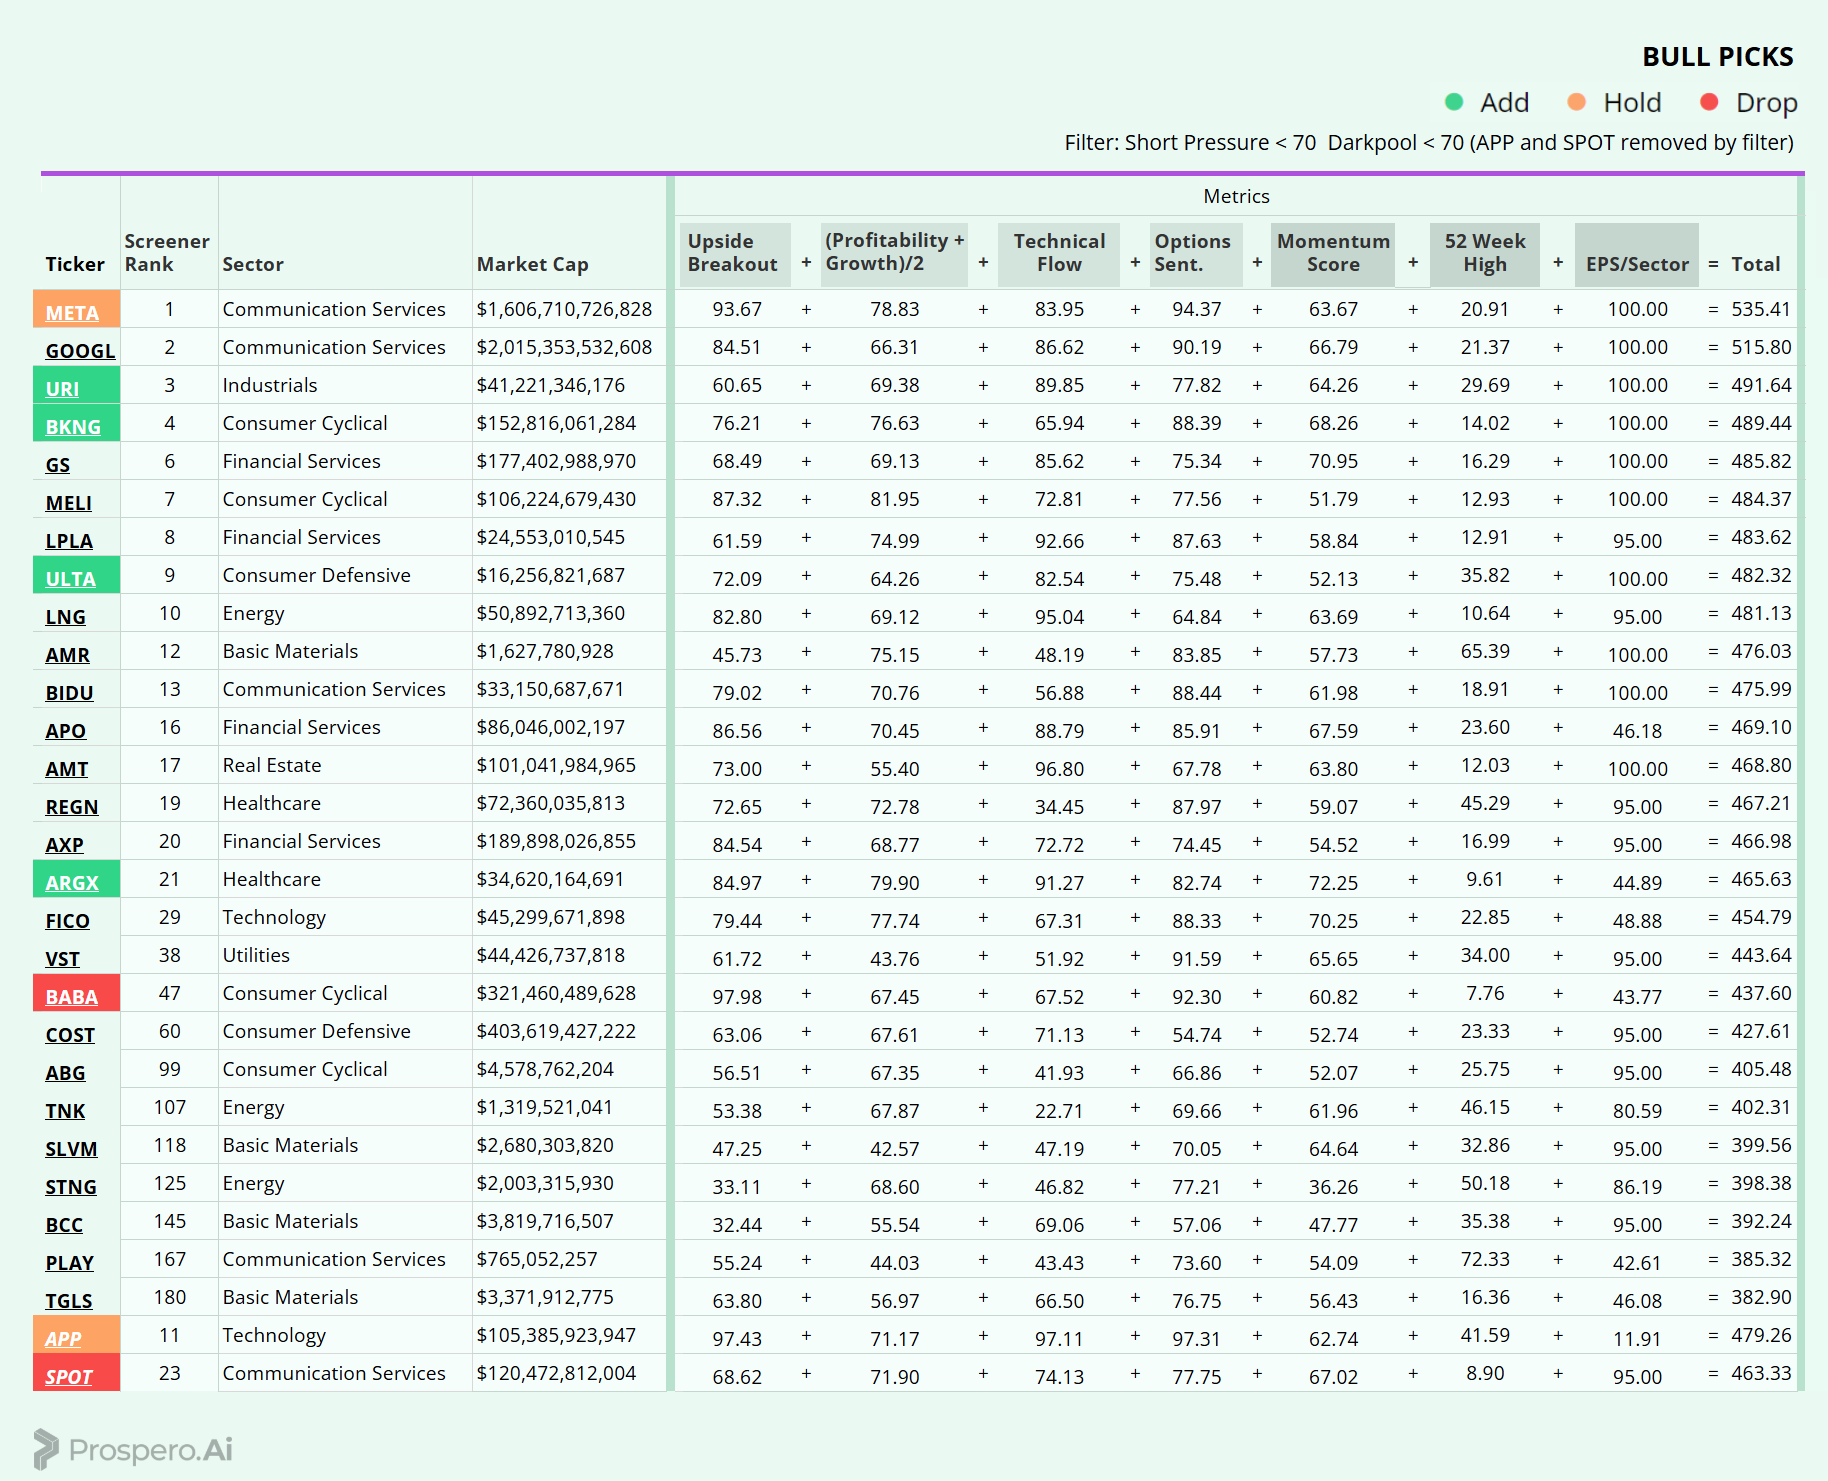Open the LNG ticker link

[x=65, y=617]
